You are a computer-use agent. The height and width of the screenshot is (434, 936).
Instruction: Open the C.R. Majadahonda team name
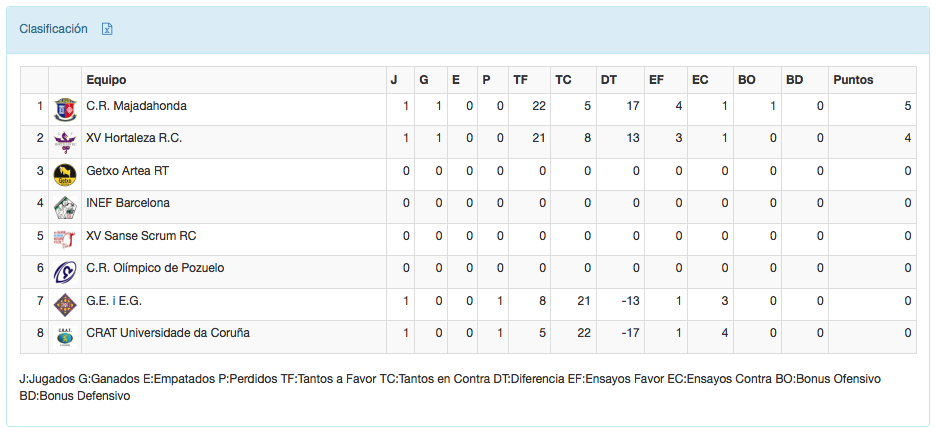click(136, 106)
